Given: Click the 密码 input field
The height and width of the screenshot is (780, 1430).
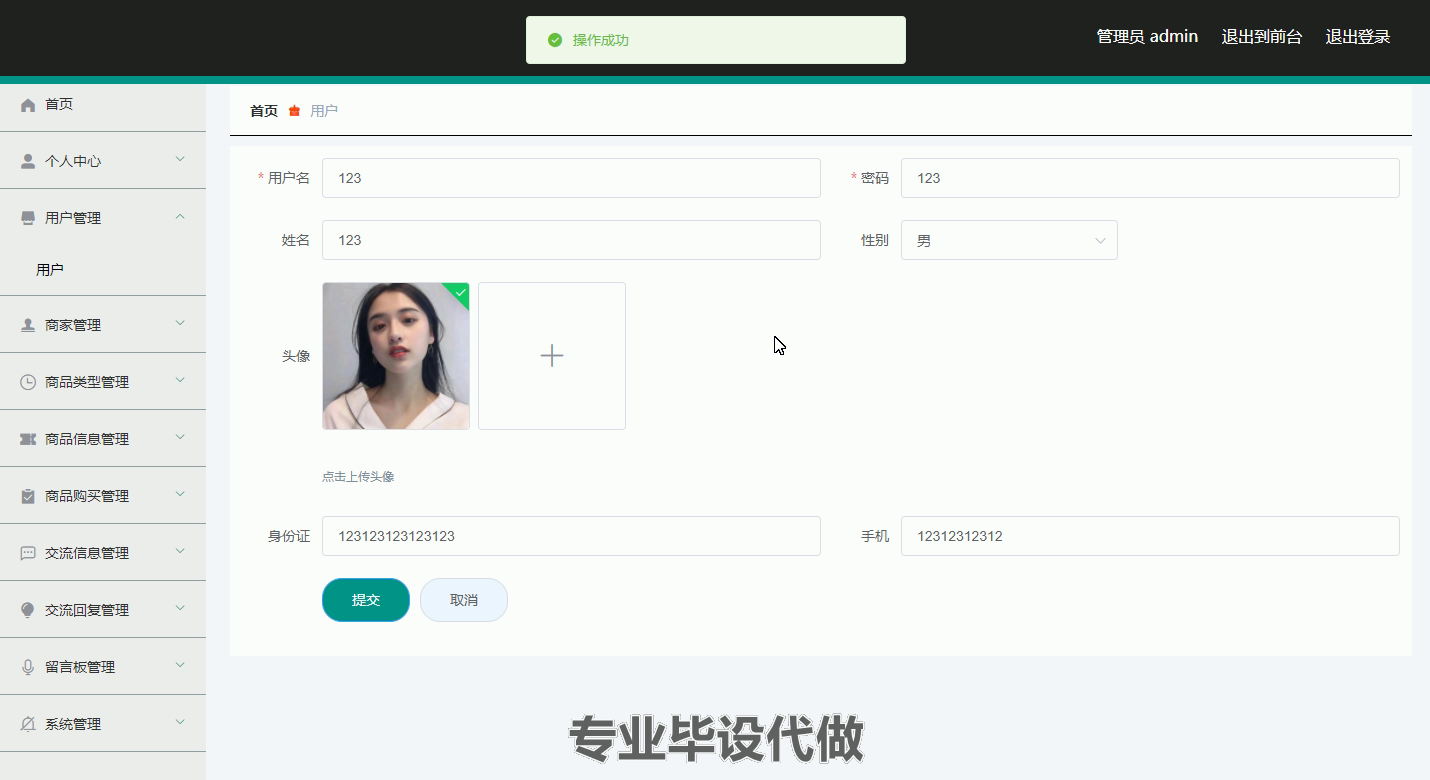Looking at the screenshot, I should [1150, 178].
